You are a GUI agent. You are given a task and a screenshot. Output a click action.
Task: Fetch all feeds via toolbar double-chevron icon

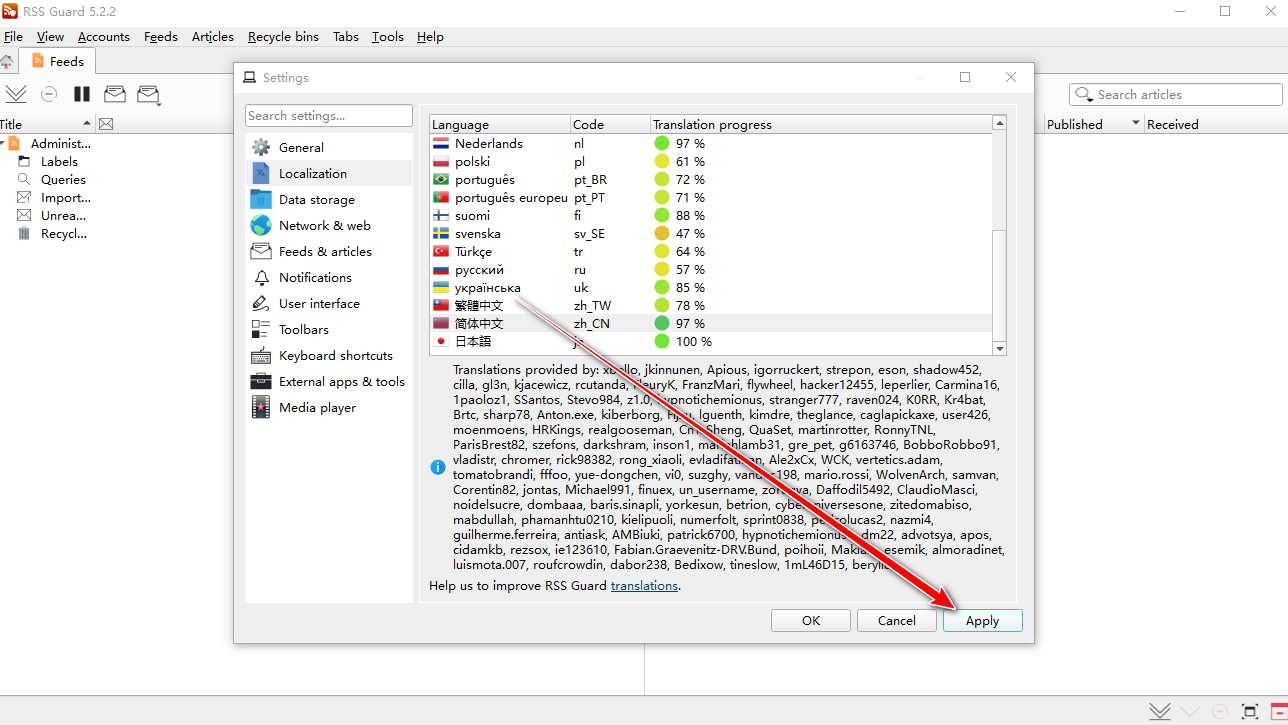coord(16,94)
